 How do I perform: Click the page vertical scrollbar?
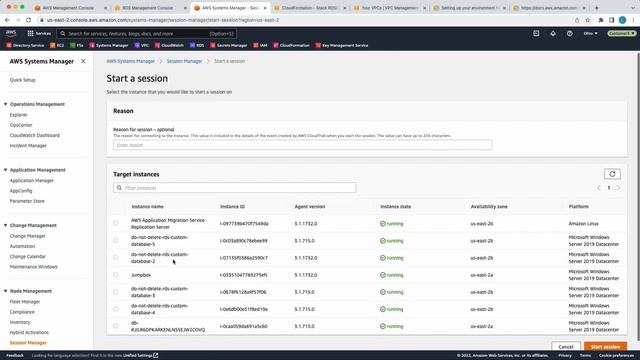click(x=638, y=196)
